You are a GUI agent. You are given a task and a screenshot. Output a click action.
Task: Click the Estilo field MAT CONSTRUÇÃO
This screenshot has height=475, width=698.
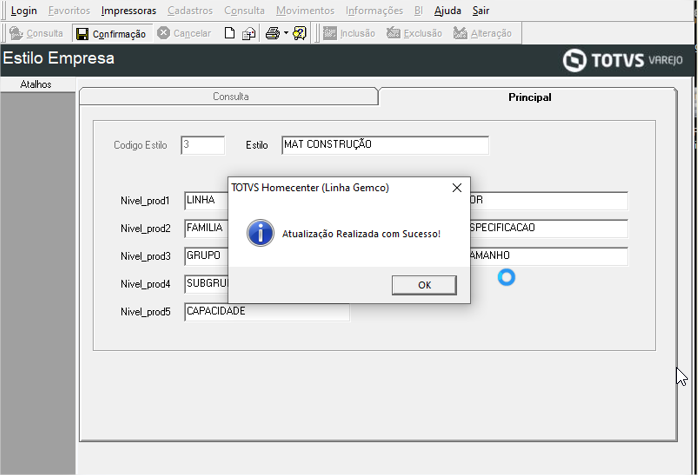click(385, 145)
